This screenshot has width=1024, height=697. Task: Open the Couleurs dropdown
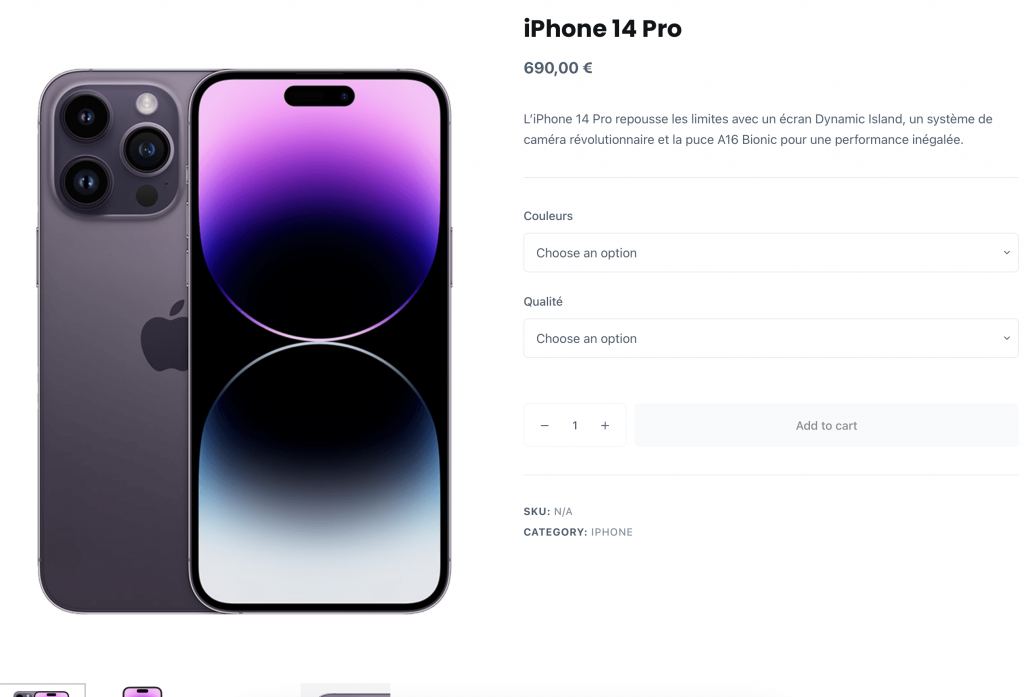pos(771,253)
